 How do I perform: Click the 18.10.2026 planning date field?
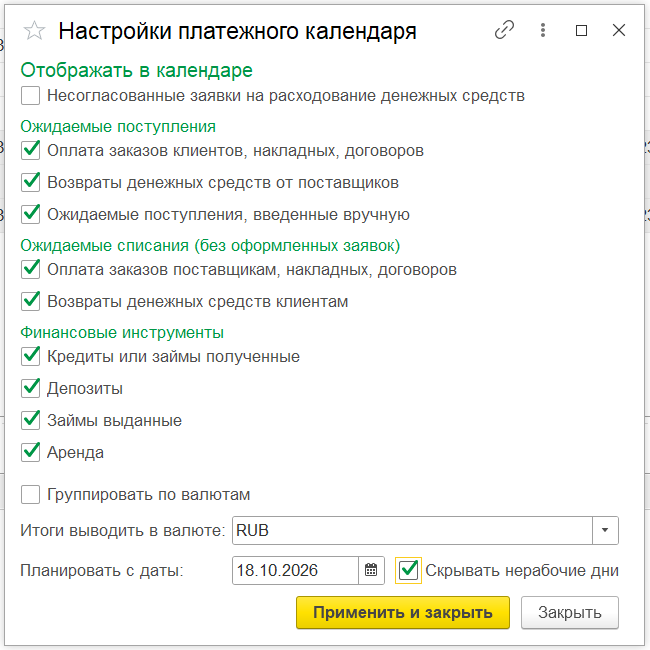pyautogui.click(x=295, y=570)
